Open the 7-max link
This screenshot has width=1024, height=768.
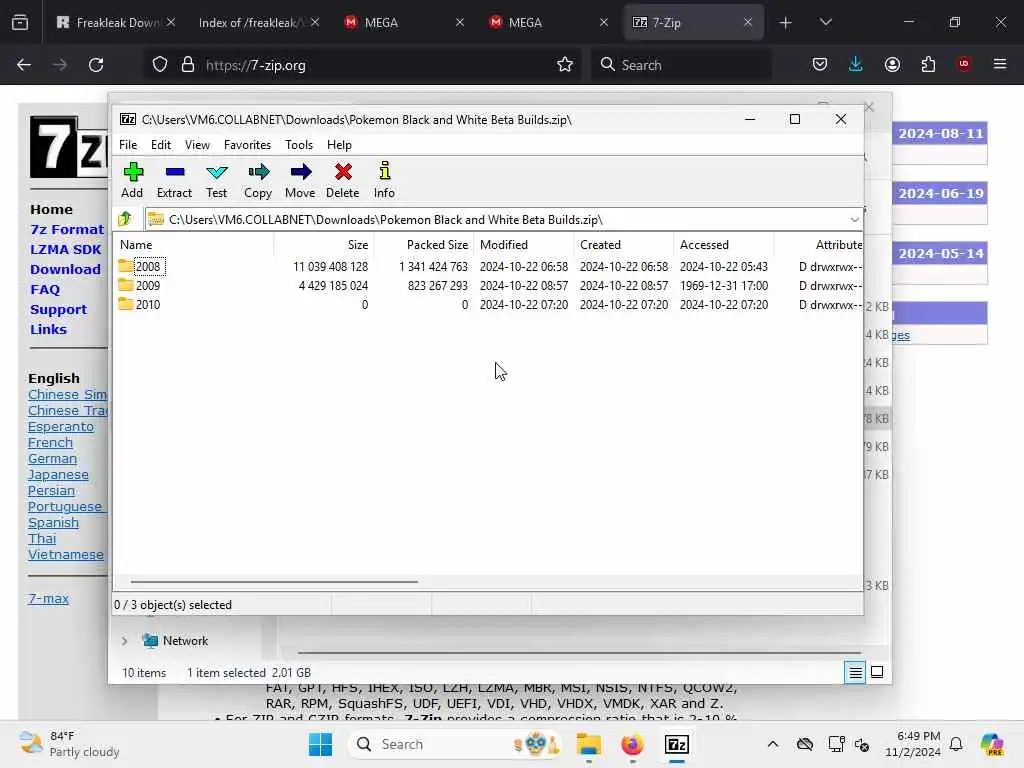(48, 598)
